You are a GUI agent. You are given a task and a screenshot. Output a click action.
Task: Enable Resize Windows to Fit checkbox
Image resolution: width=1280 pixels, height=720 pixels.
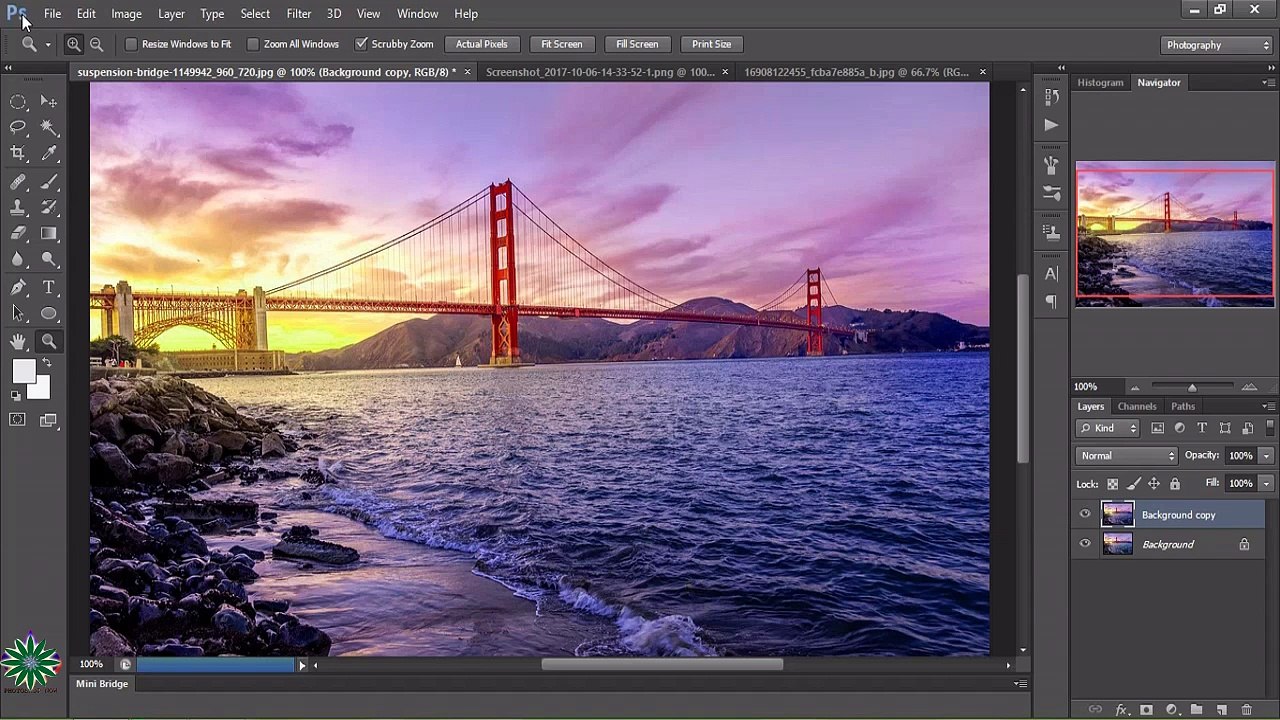coord(131,44)
